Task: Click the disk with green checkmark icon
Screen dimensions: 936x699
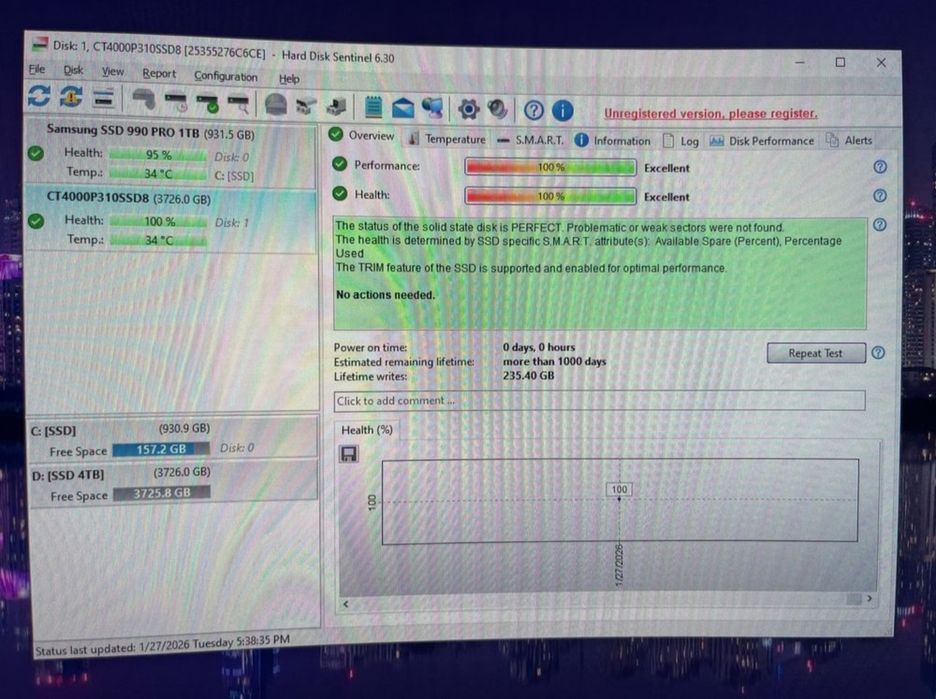Action: coord(208,103)
